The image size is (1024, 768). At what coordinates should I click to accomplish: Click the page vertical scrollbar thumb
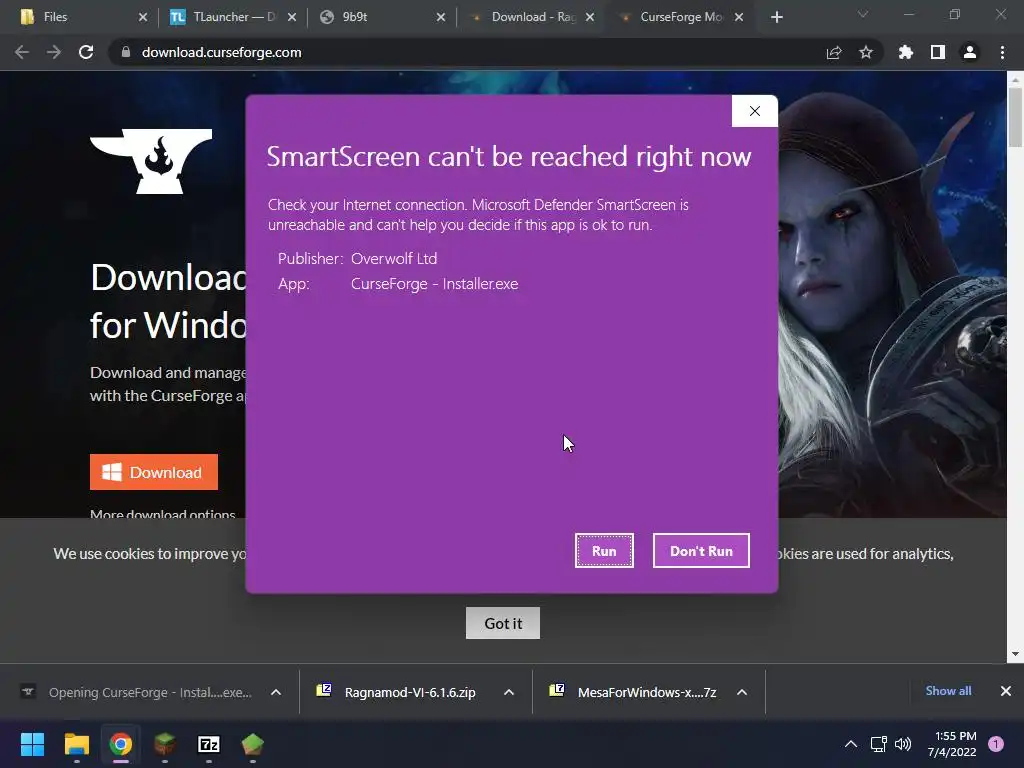(x=1015, y=118)
